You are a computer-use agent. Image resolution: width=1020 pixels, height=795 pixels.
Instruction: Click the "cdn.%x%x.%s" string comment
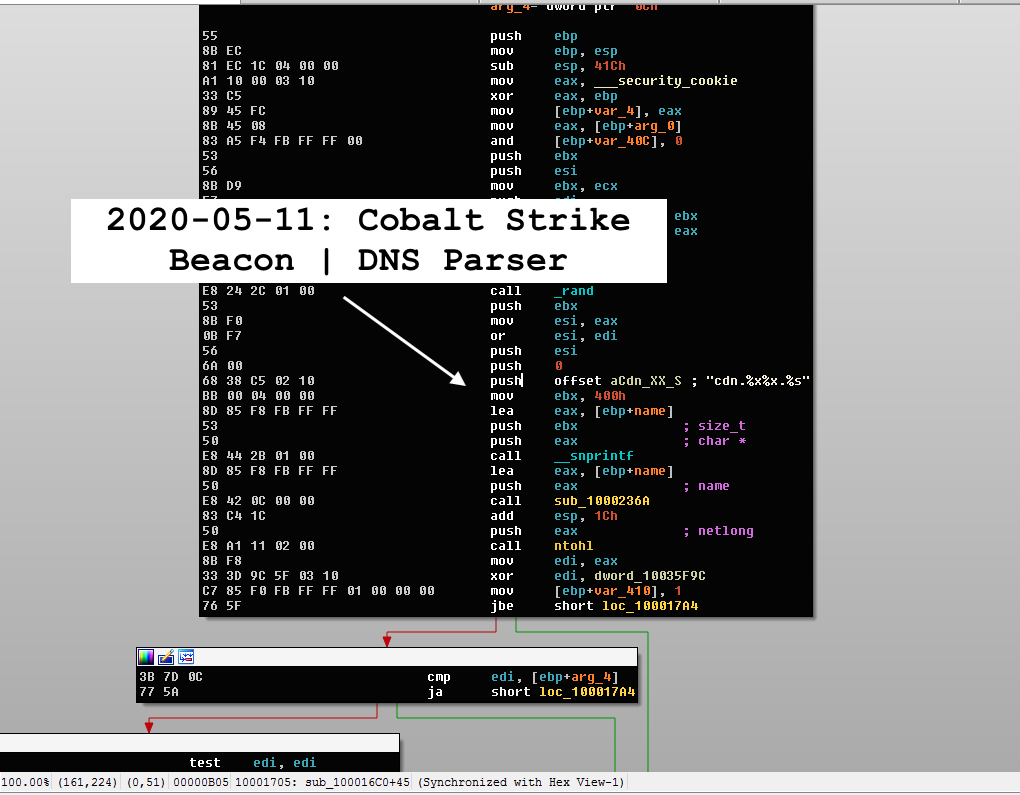(x=757, y=381)
